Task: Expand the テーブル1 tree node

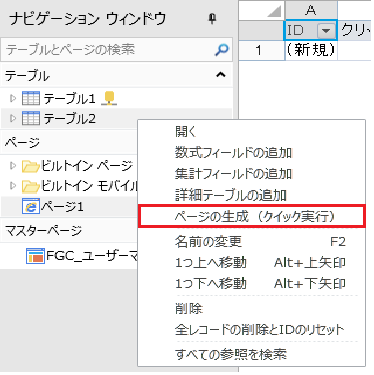Action: [13, 98]
